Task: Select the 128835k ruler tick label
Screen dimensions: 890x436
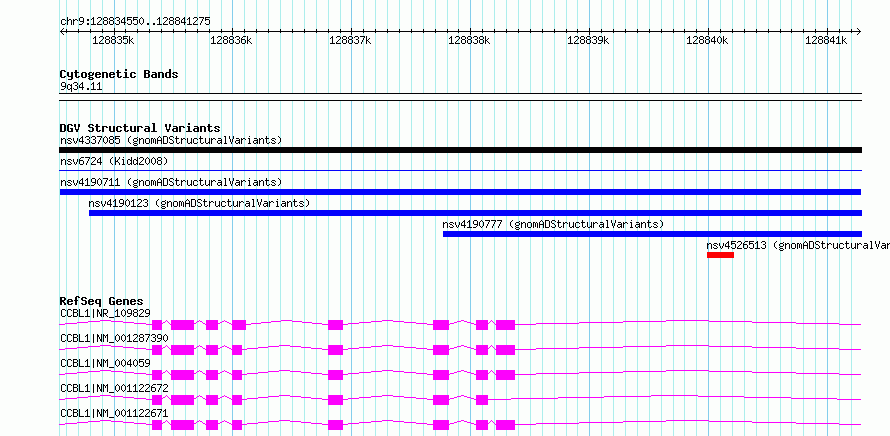Action: [x=113, y=40]
